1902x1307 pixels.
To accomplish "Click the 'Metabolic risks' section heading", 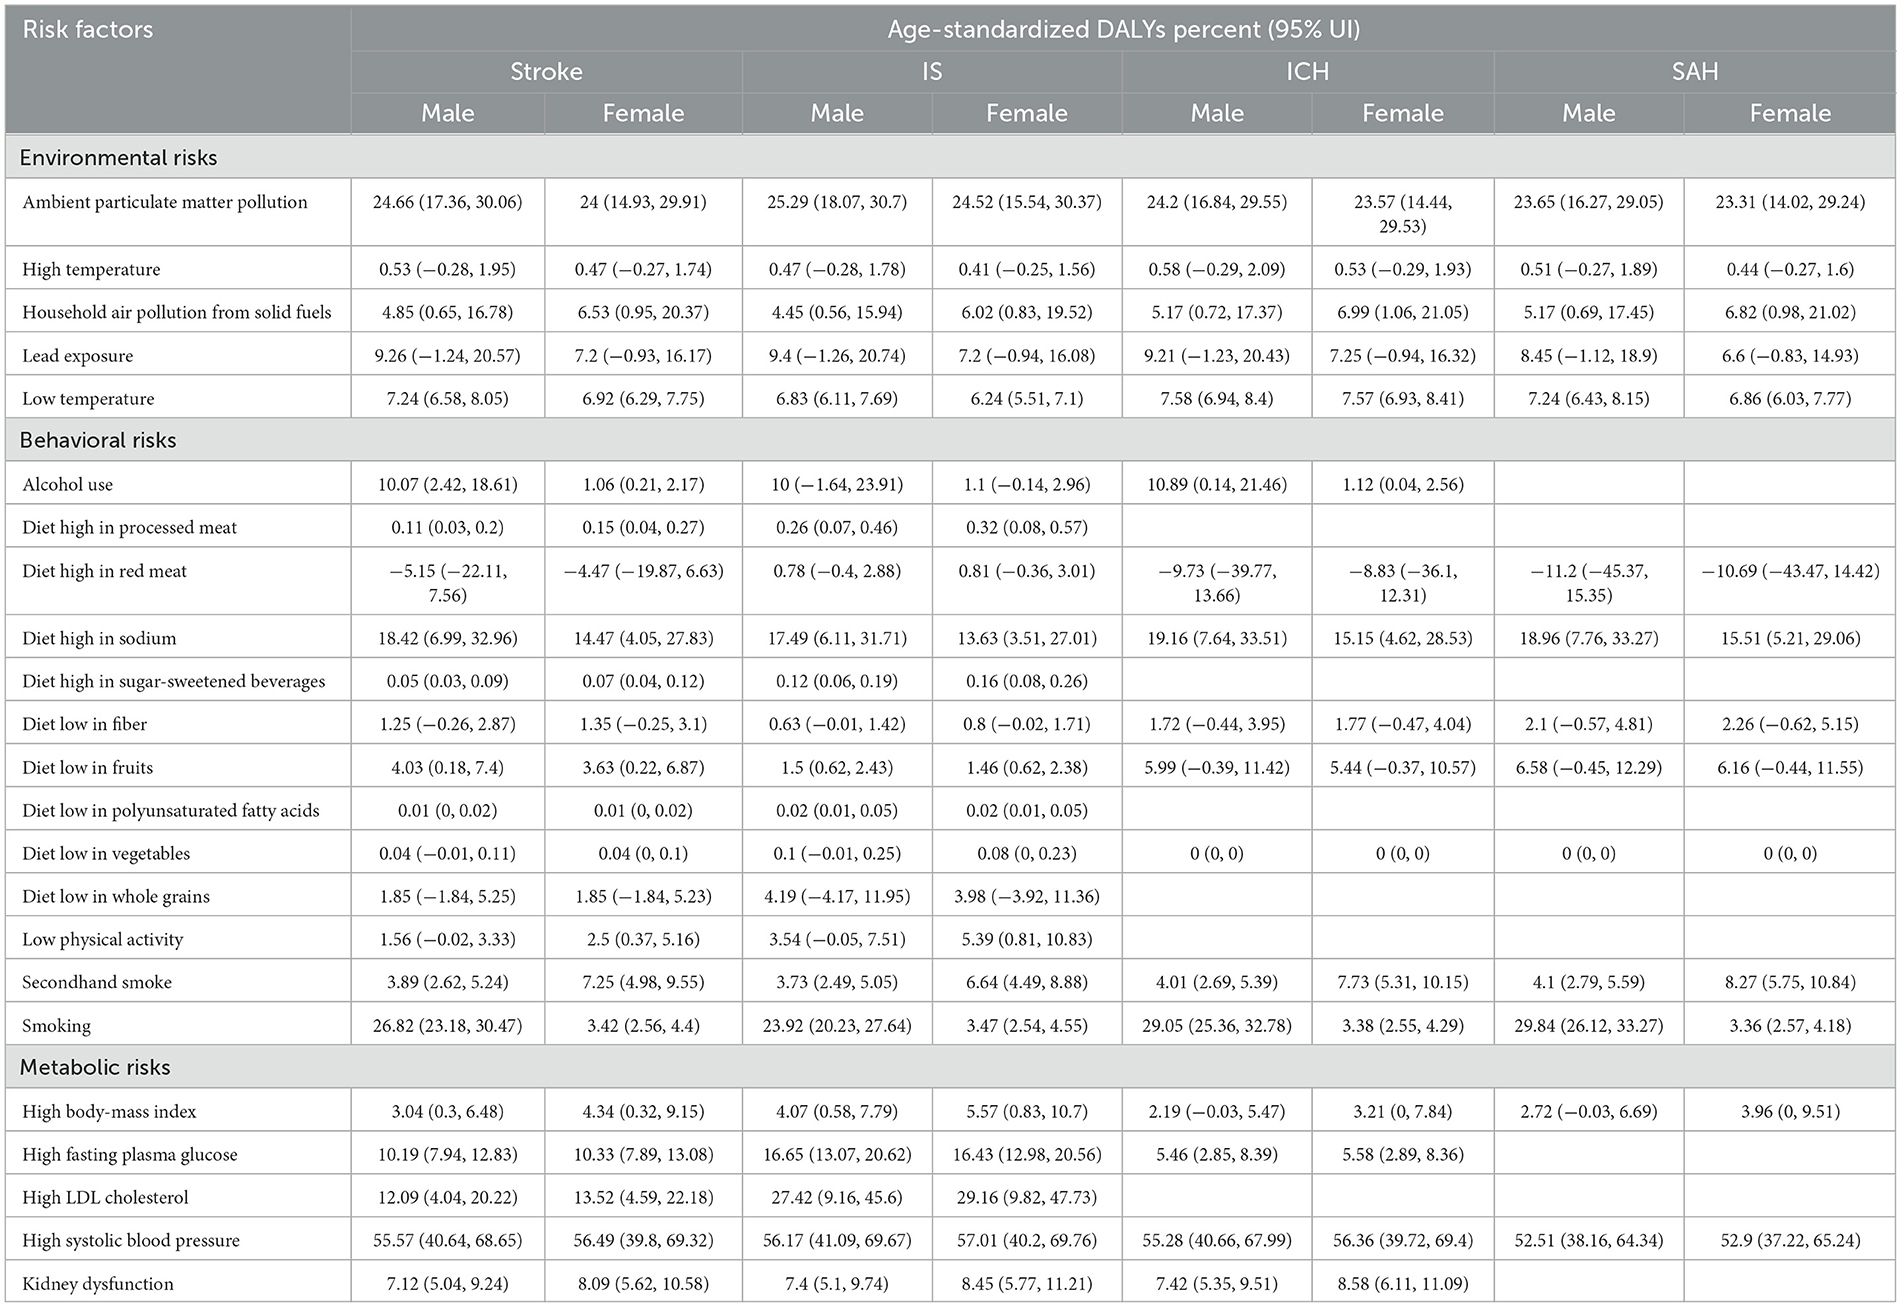I will tap(95, 1068).
